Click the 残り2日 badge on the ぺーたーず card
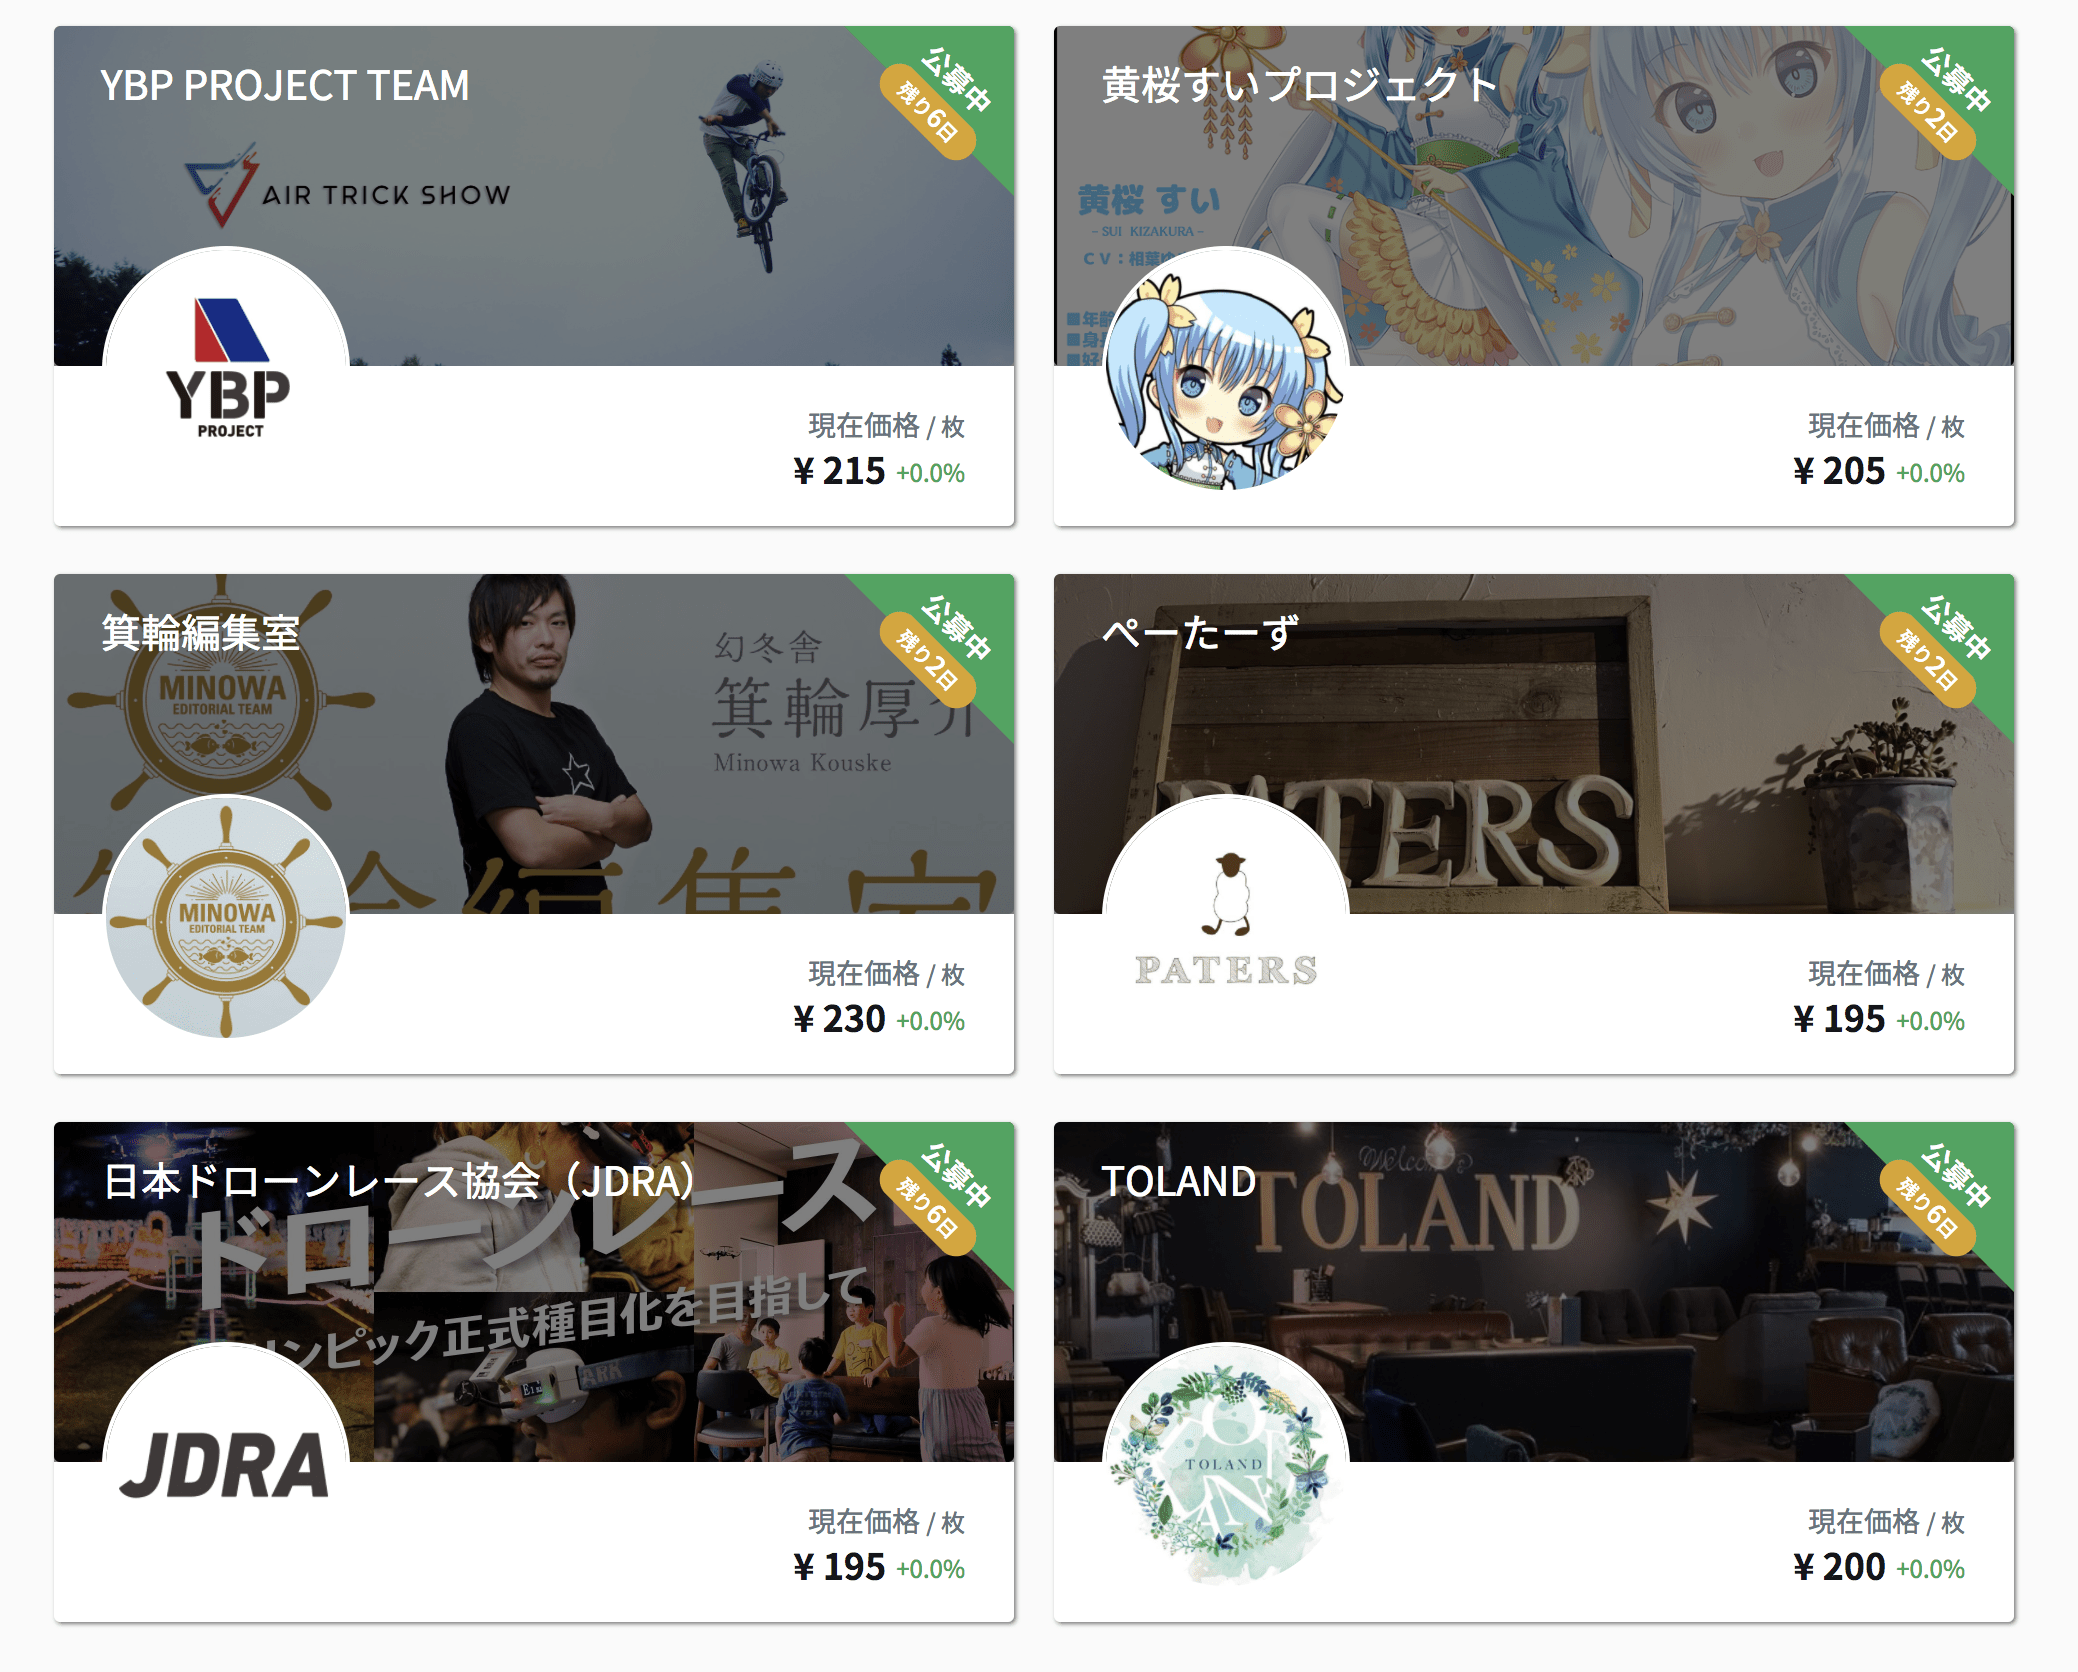This screenshot has width=2078, height=1672. click(x=1927, y=660)
